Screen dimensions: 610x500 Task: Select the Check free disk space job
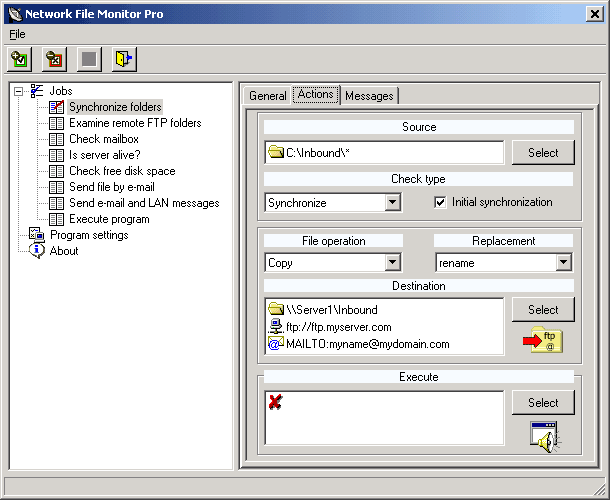point(122,171)
